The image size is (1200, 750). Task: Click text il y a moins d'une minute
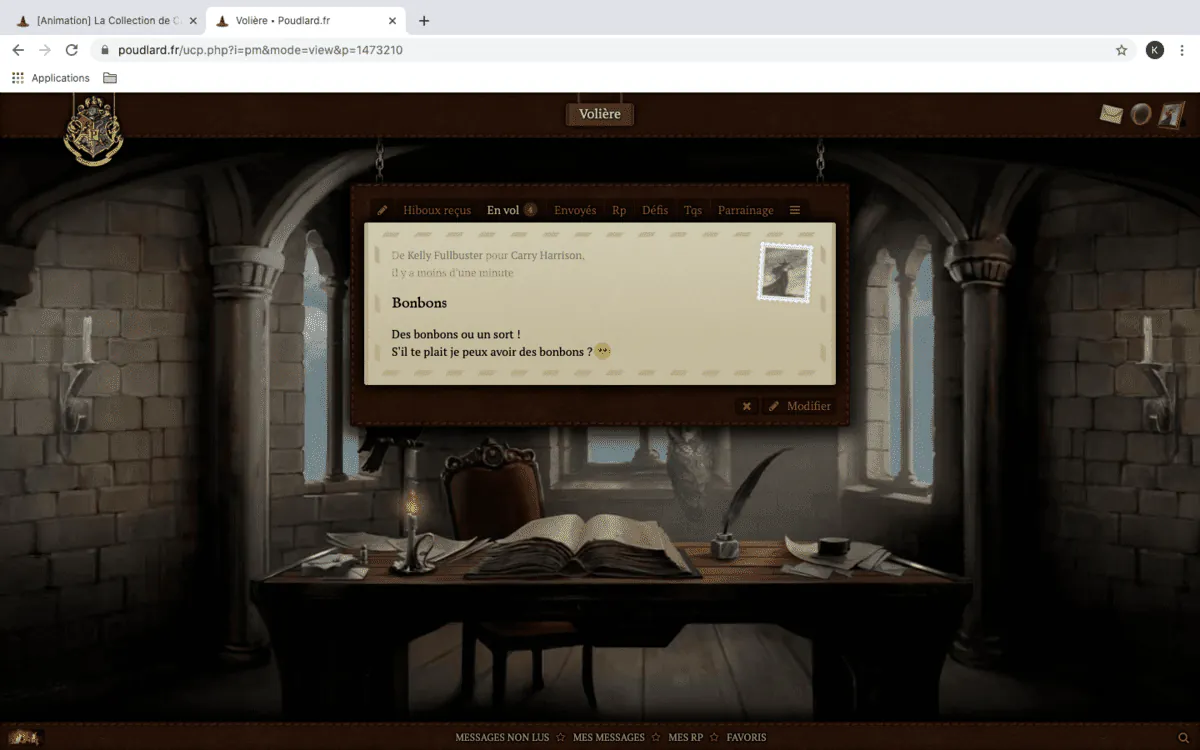coord(452,273)
